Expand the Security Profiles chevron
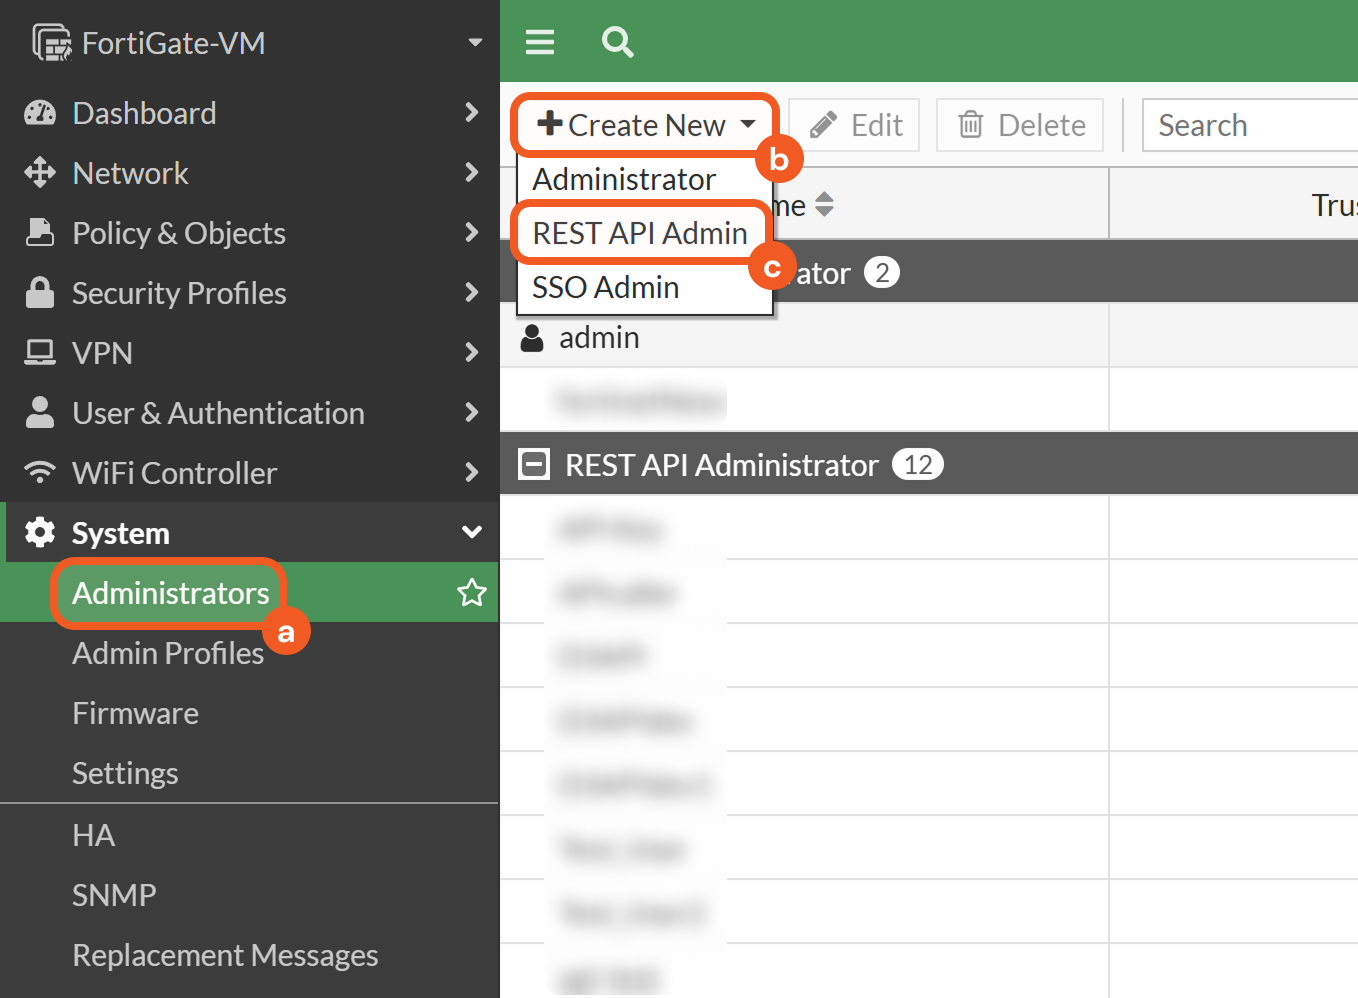This screenshot has height=998, width=1358. [472, 292]
